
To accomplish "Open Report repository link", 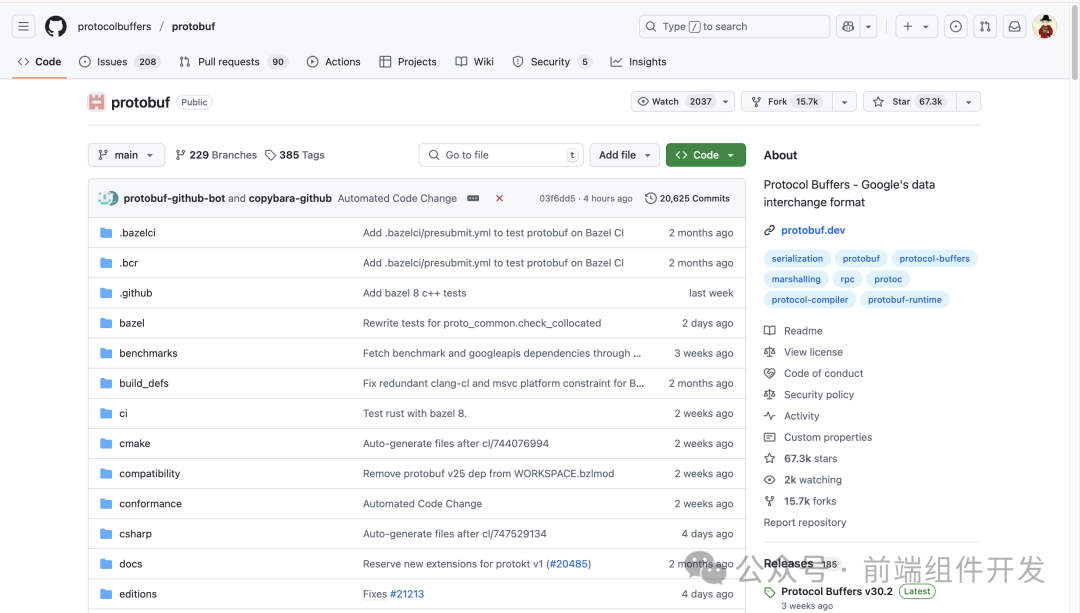I will click(x=804, y=523).
